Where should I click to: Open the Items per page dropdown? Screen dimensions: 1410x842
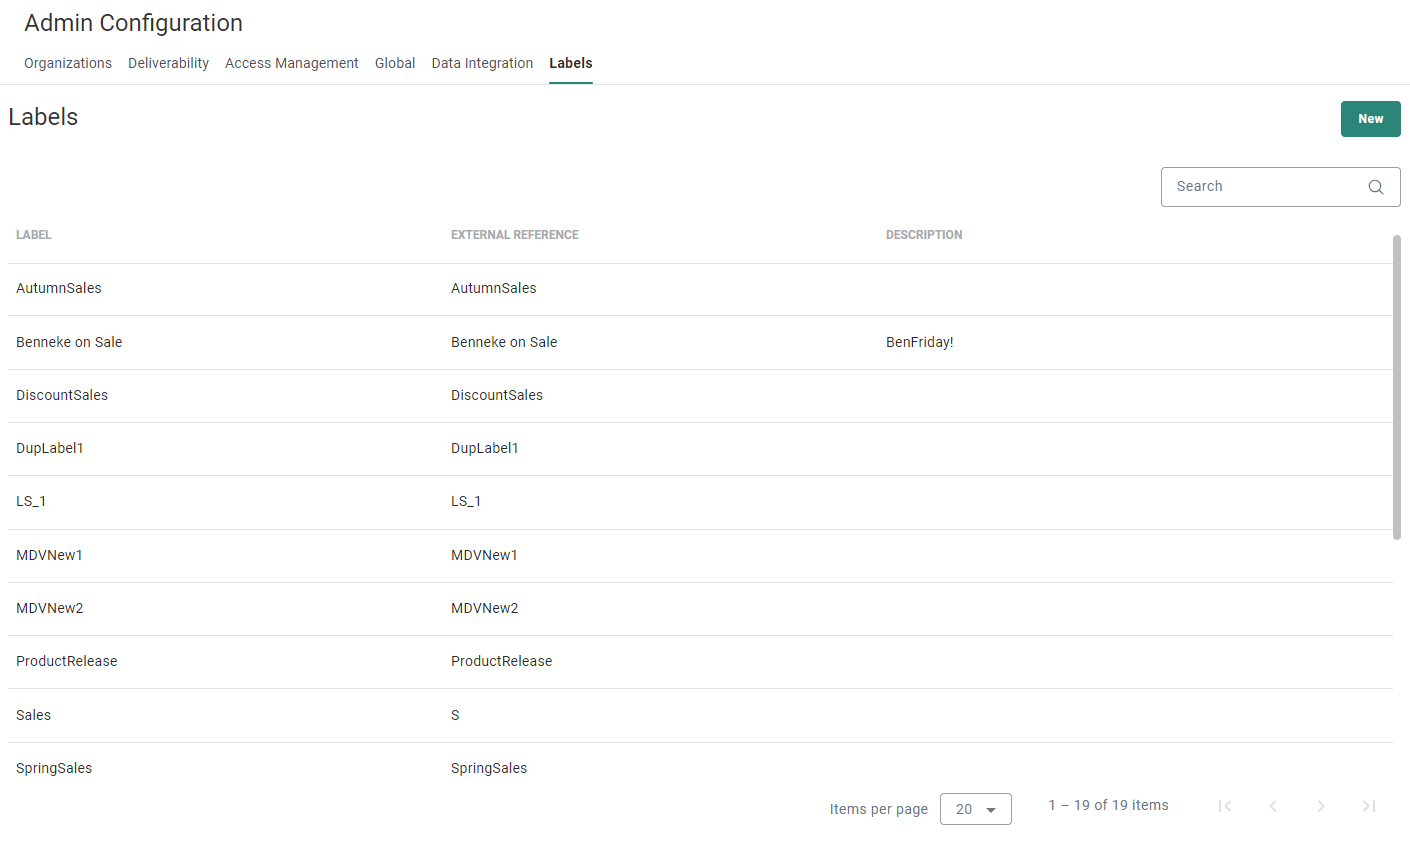pos(975,809)
